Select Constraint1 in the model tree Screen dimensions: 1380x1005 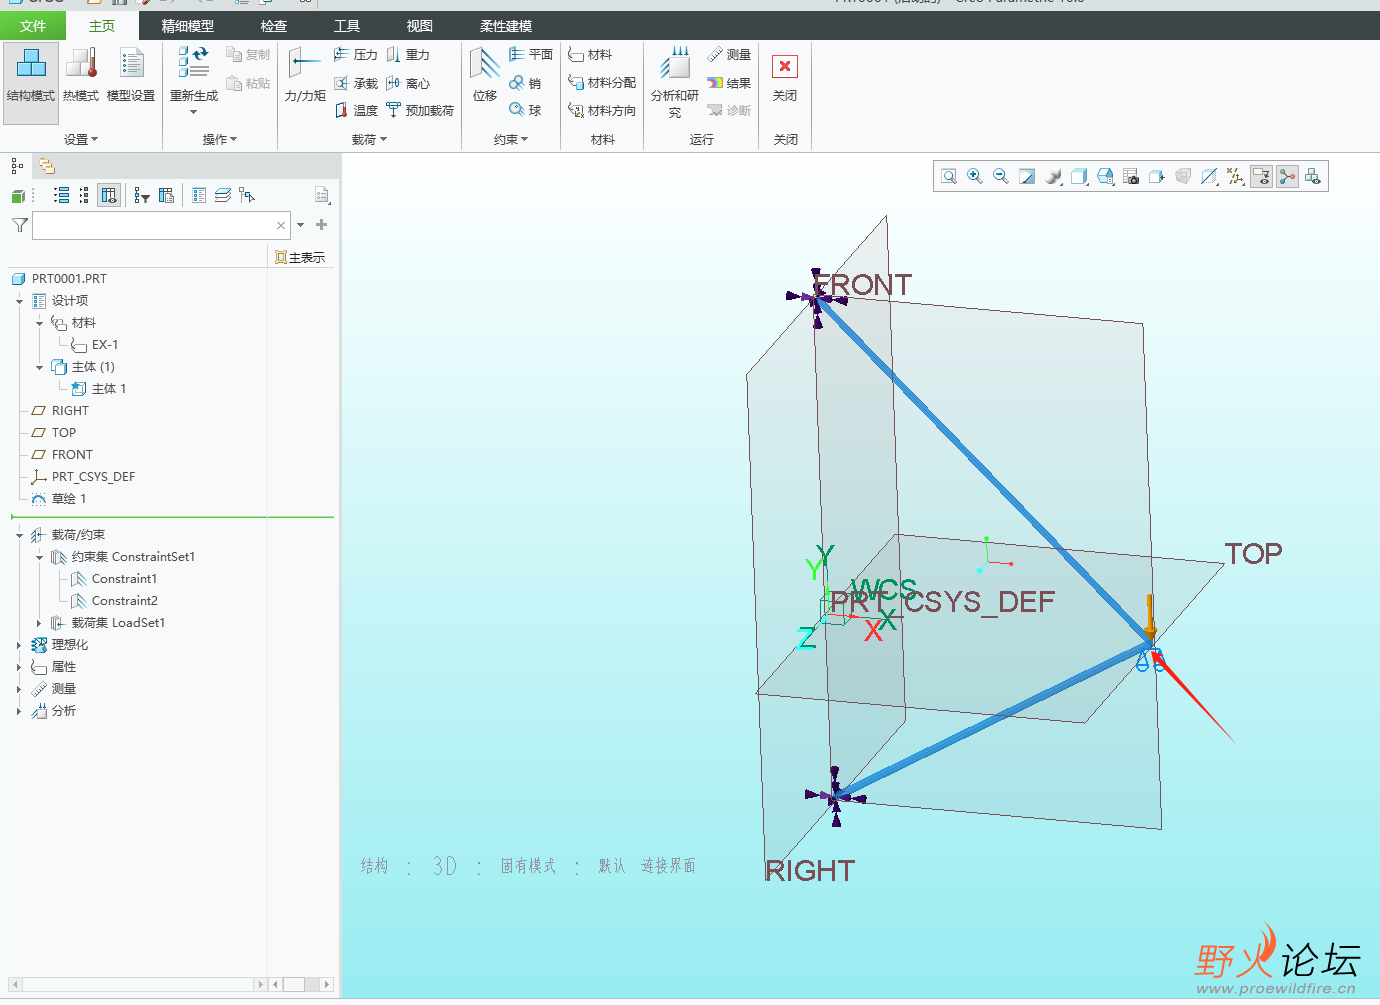[124, 579]
